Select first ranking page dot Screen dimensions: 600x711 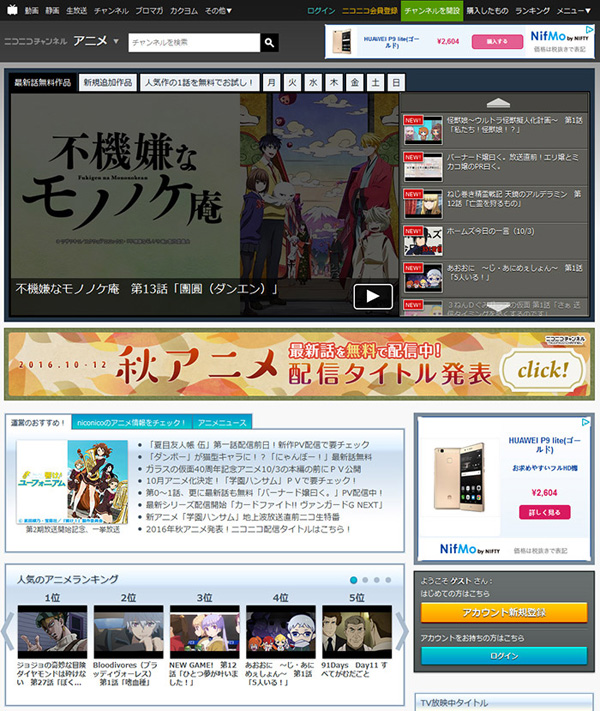[x=354, y=580]
